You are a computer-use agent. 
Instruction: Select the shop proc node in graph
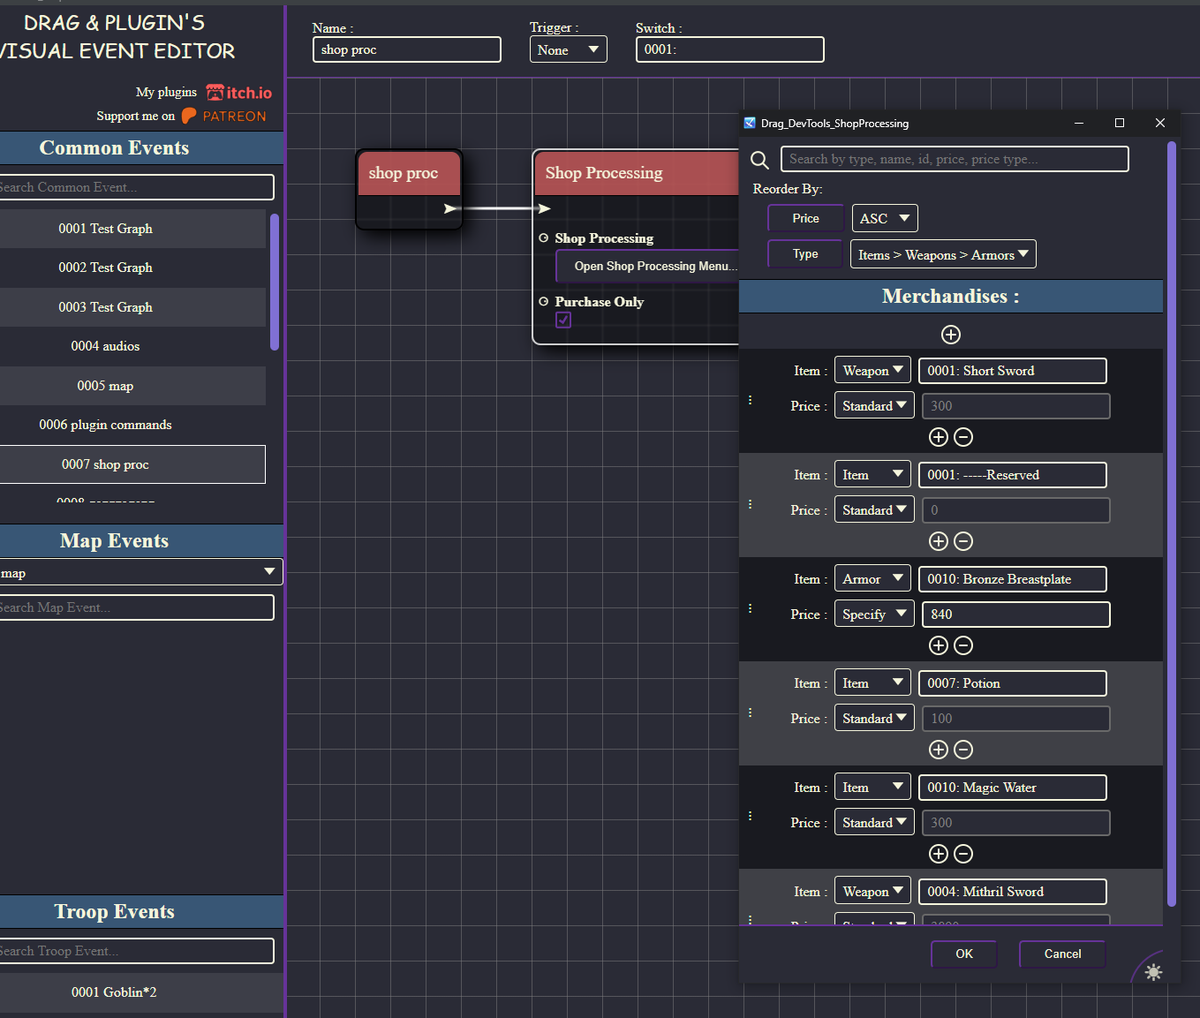coord(409,189)
